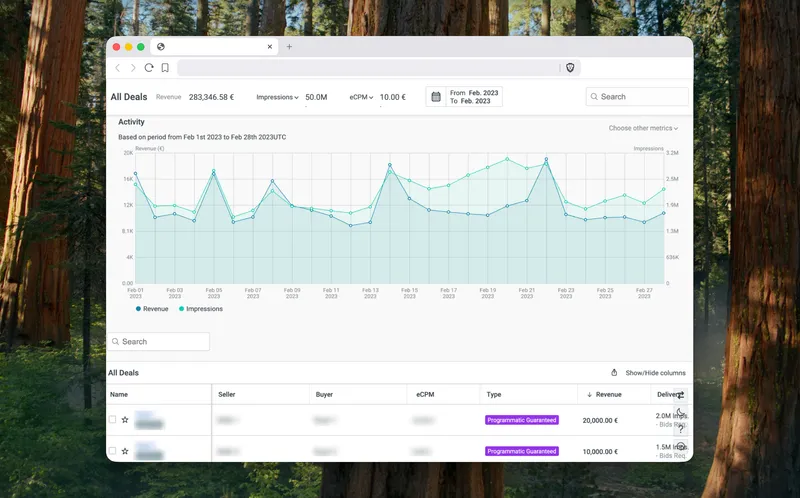Viewport: 800px width, 498px height.
Task: Sort by the Buyer column header
Action: [x=324, y=394]
